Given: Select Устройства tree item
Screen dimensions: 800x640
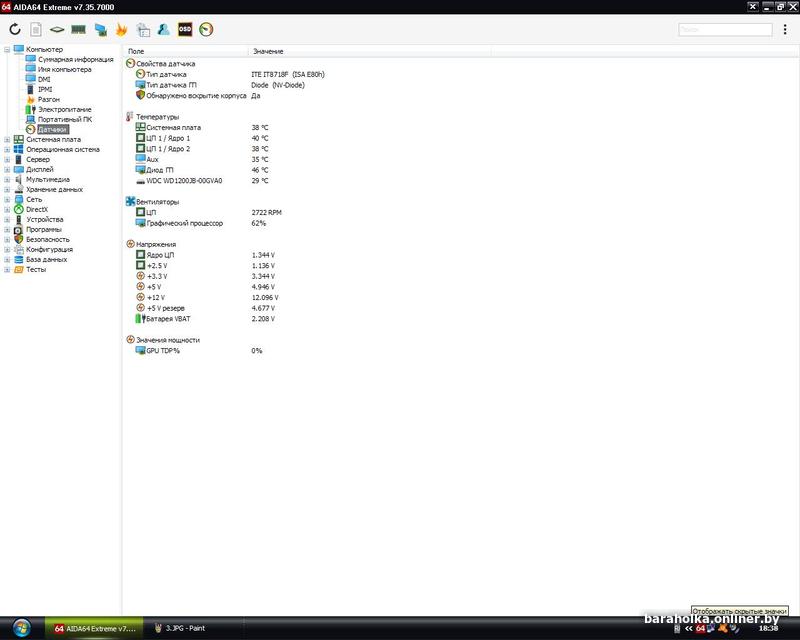Looking at the screenshot, I should [x=45, y=219].
